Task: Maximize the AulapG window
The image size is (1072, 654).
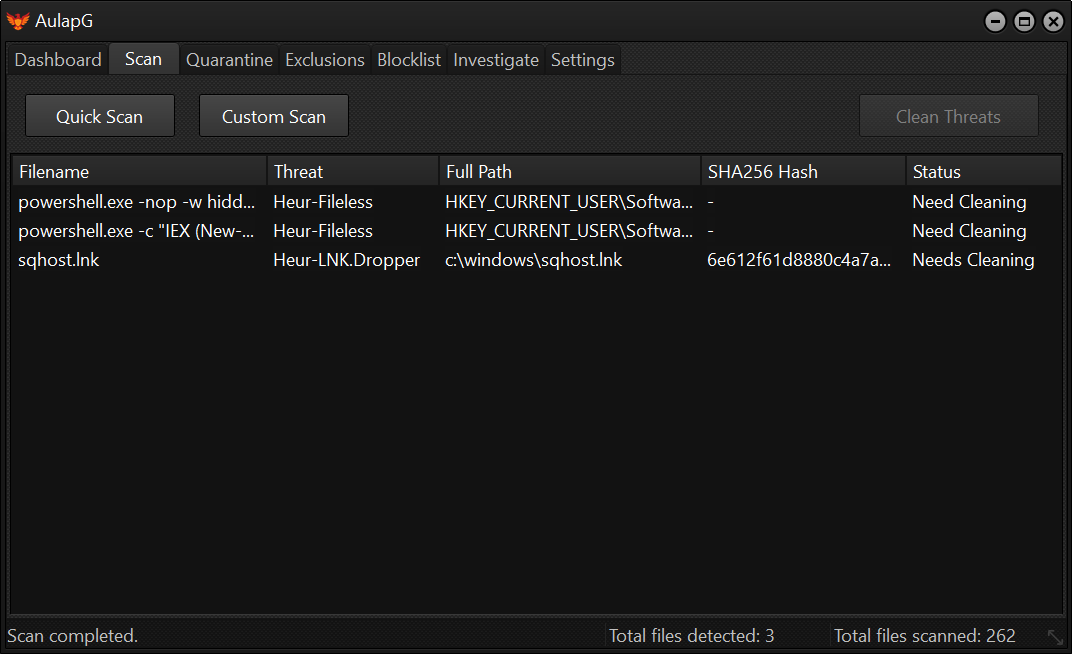Action: pyautogui.click(x=1024, y=22)
